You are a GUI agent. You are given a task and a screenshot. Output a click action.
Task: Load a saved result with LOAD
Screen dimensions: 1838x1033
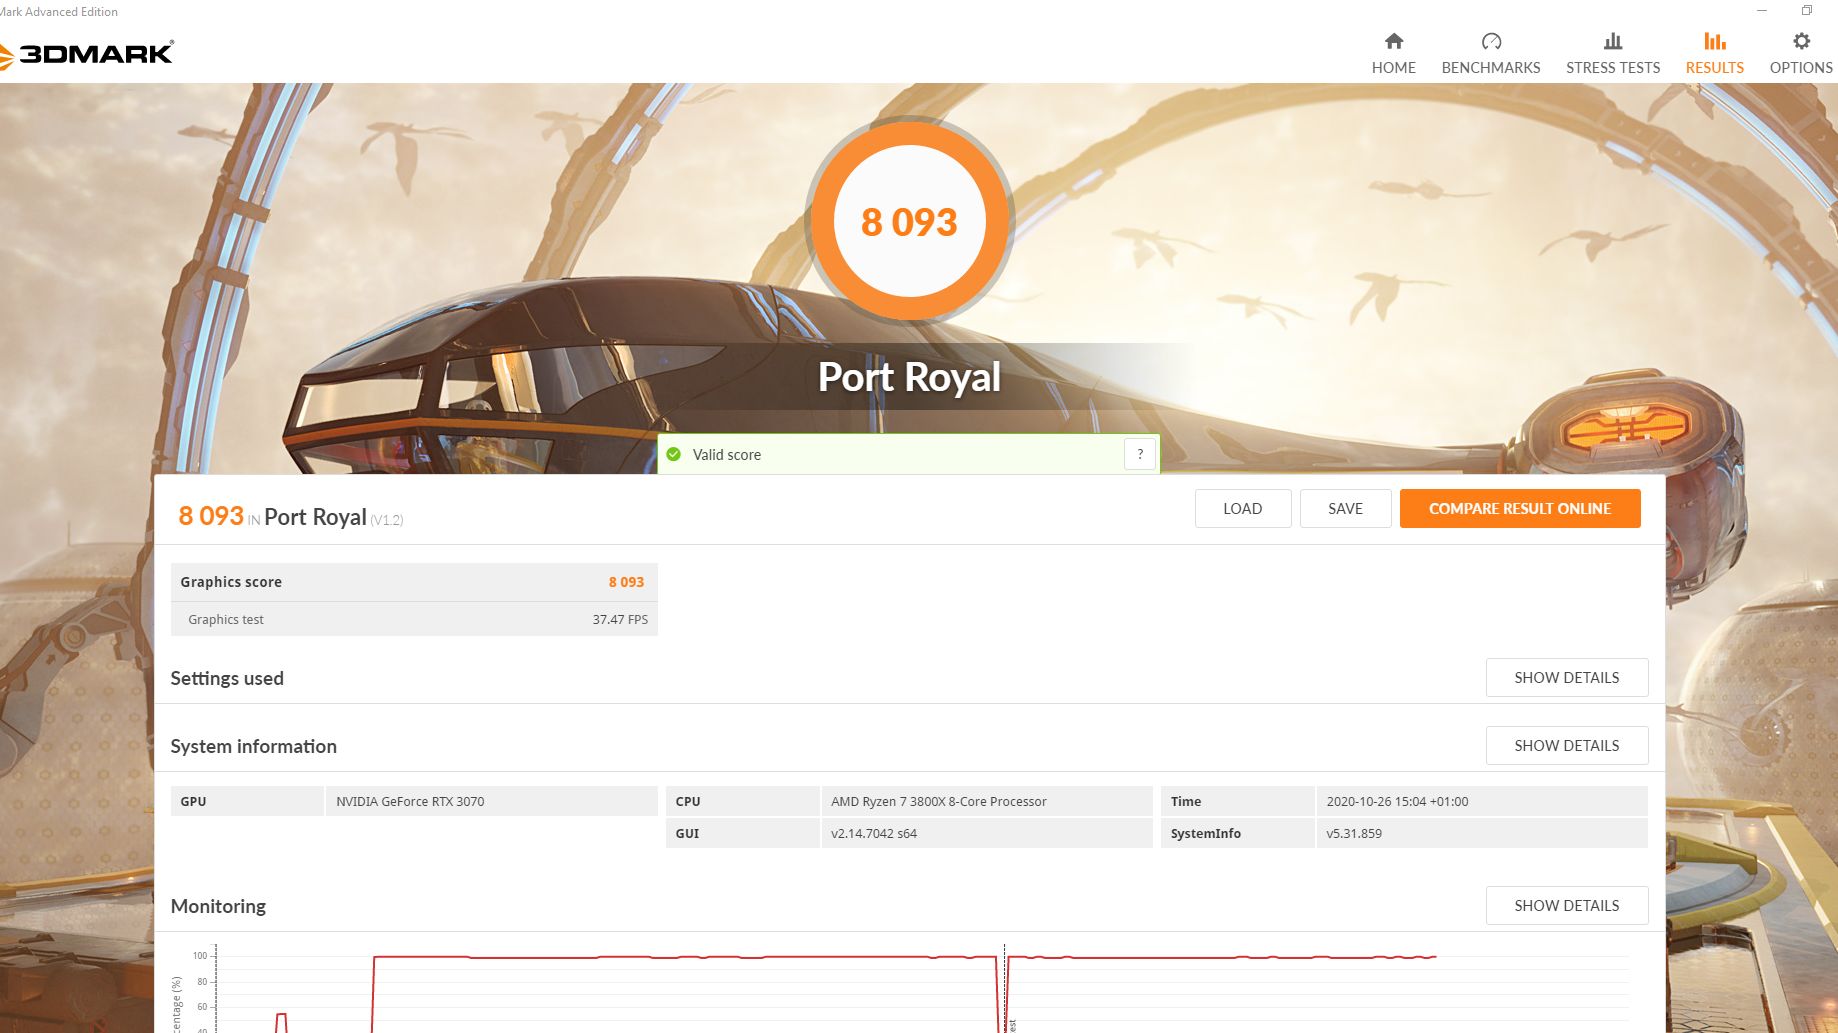(1243, 508)
